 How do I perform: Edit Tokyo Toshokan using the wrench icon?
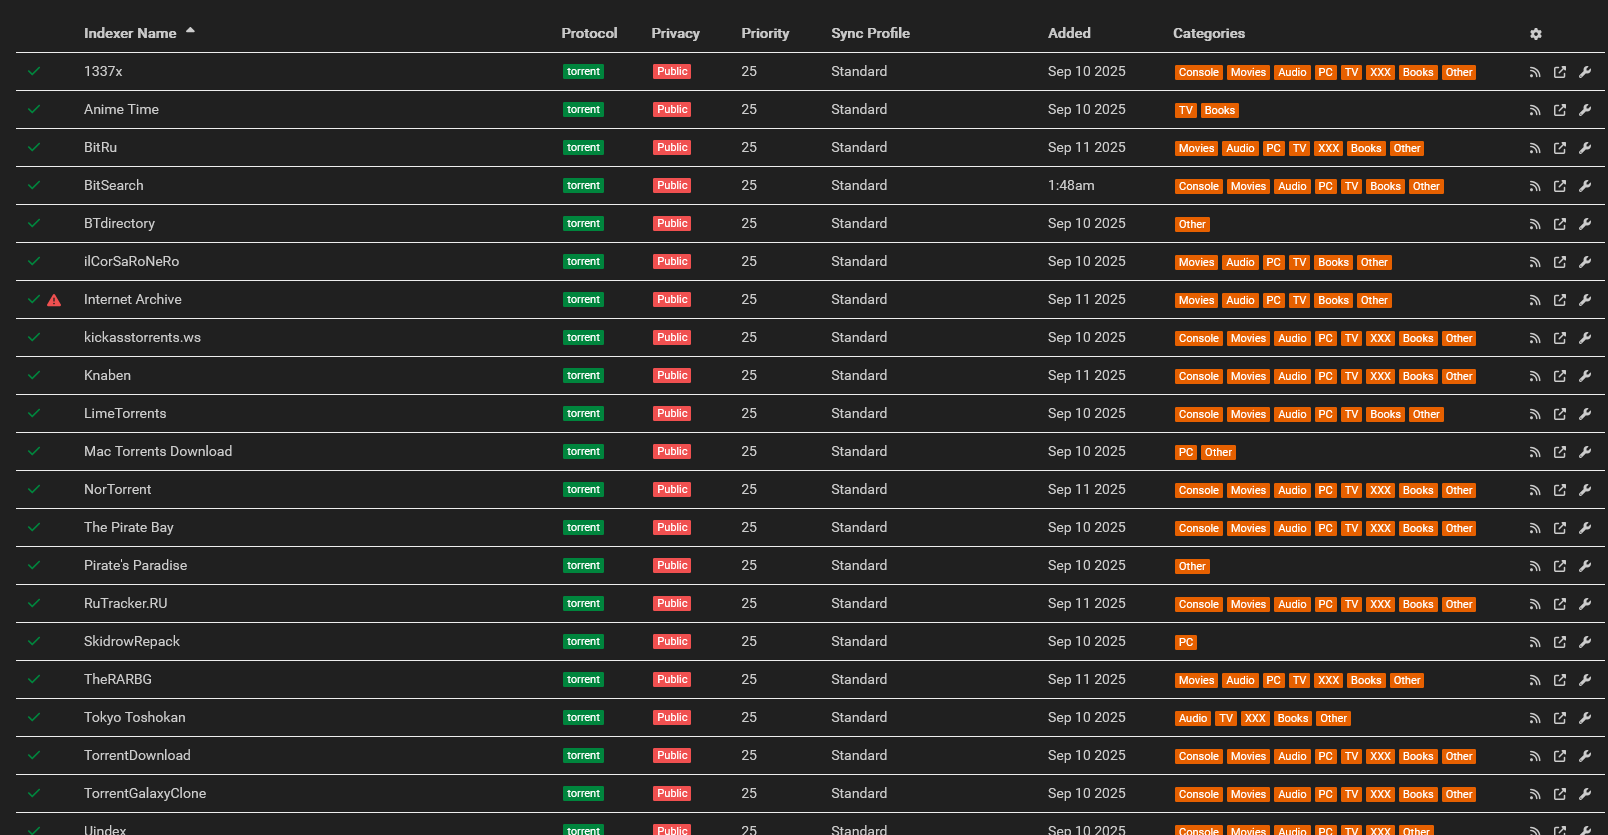(1585, 718)
